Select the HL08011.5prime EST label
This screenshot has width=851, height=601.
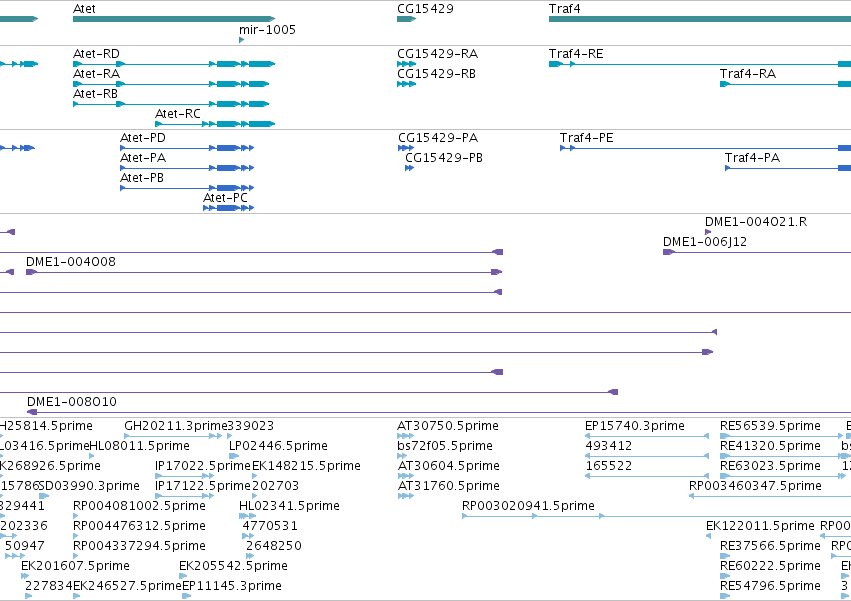point(139,446)
